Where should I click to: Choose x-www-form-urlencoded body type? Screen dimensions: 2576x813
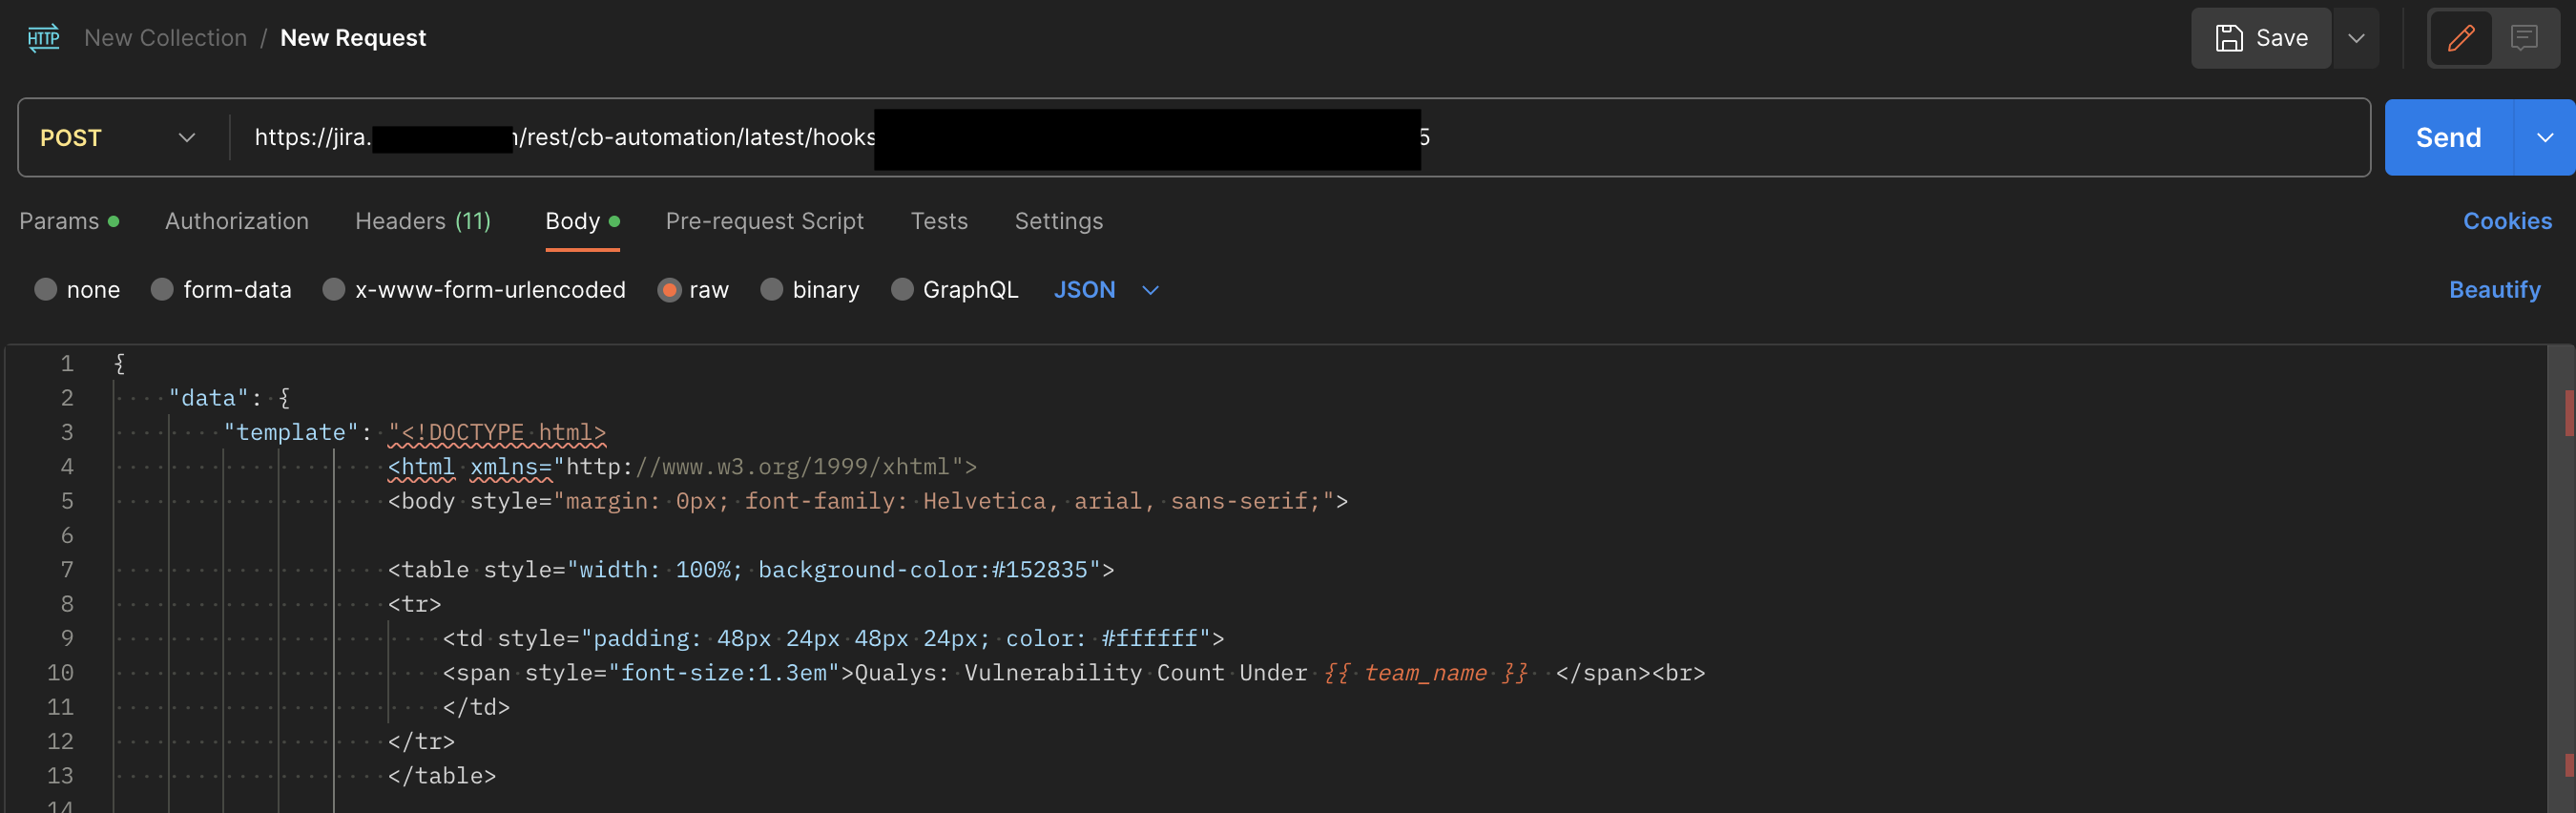tap(334, 289)
